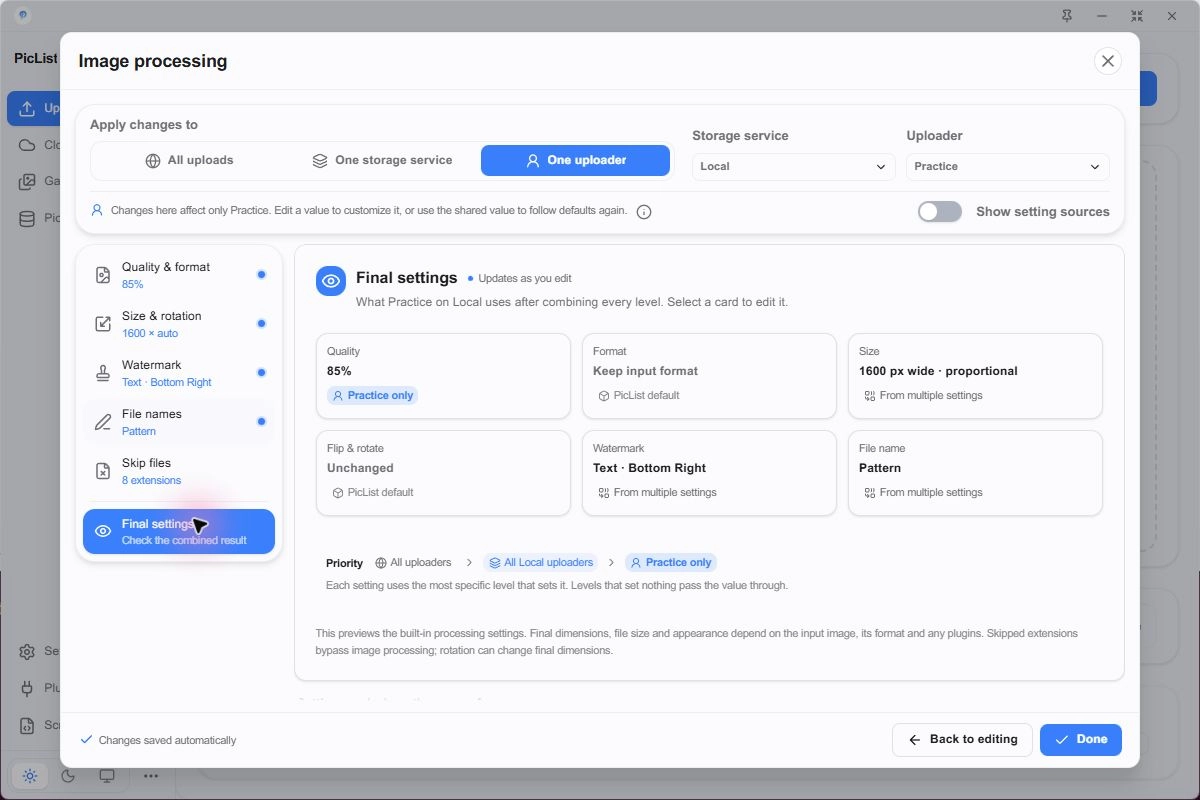Click the plugin plug icon in PicList sidebar
Viewport: 1200px width, 800px height.
point(27,688)
